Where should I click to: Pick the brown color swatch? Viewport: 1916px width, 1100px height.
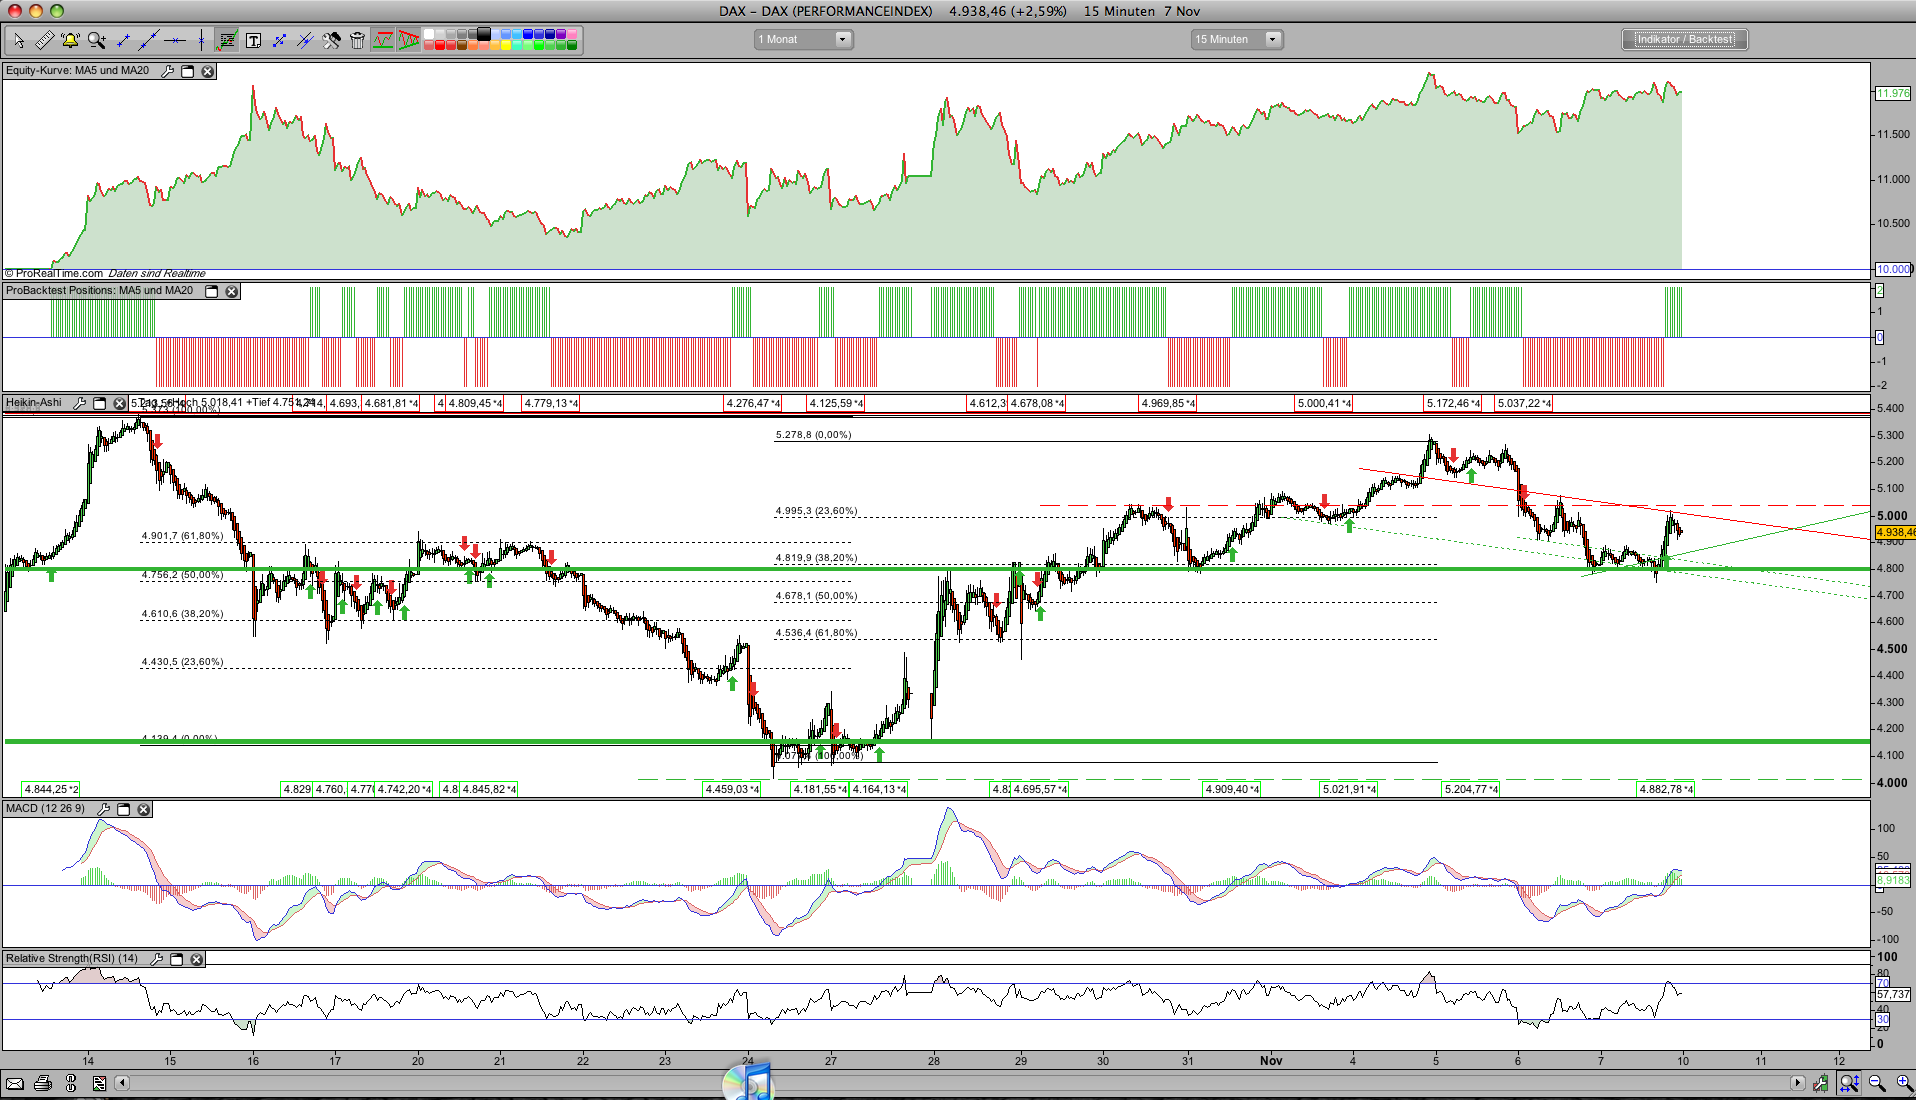(x=463, y=45)
